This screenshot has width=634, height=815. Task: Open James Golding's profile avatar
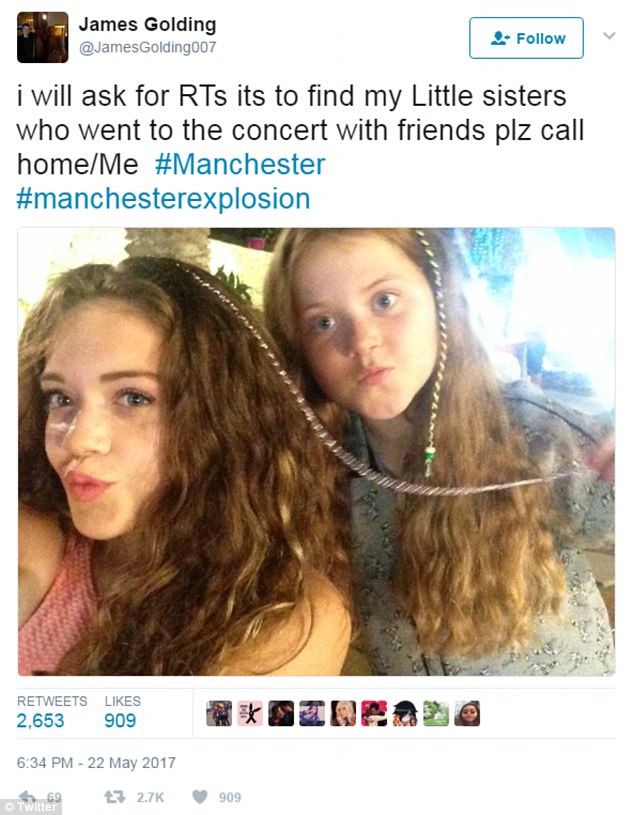(x=43, y=37)
